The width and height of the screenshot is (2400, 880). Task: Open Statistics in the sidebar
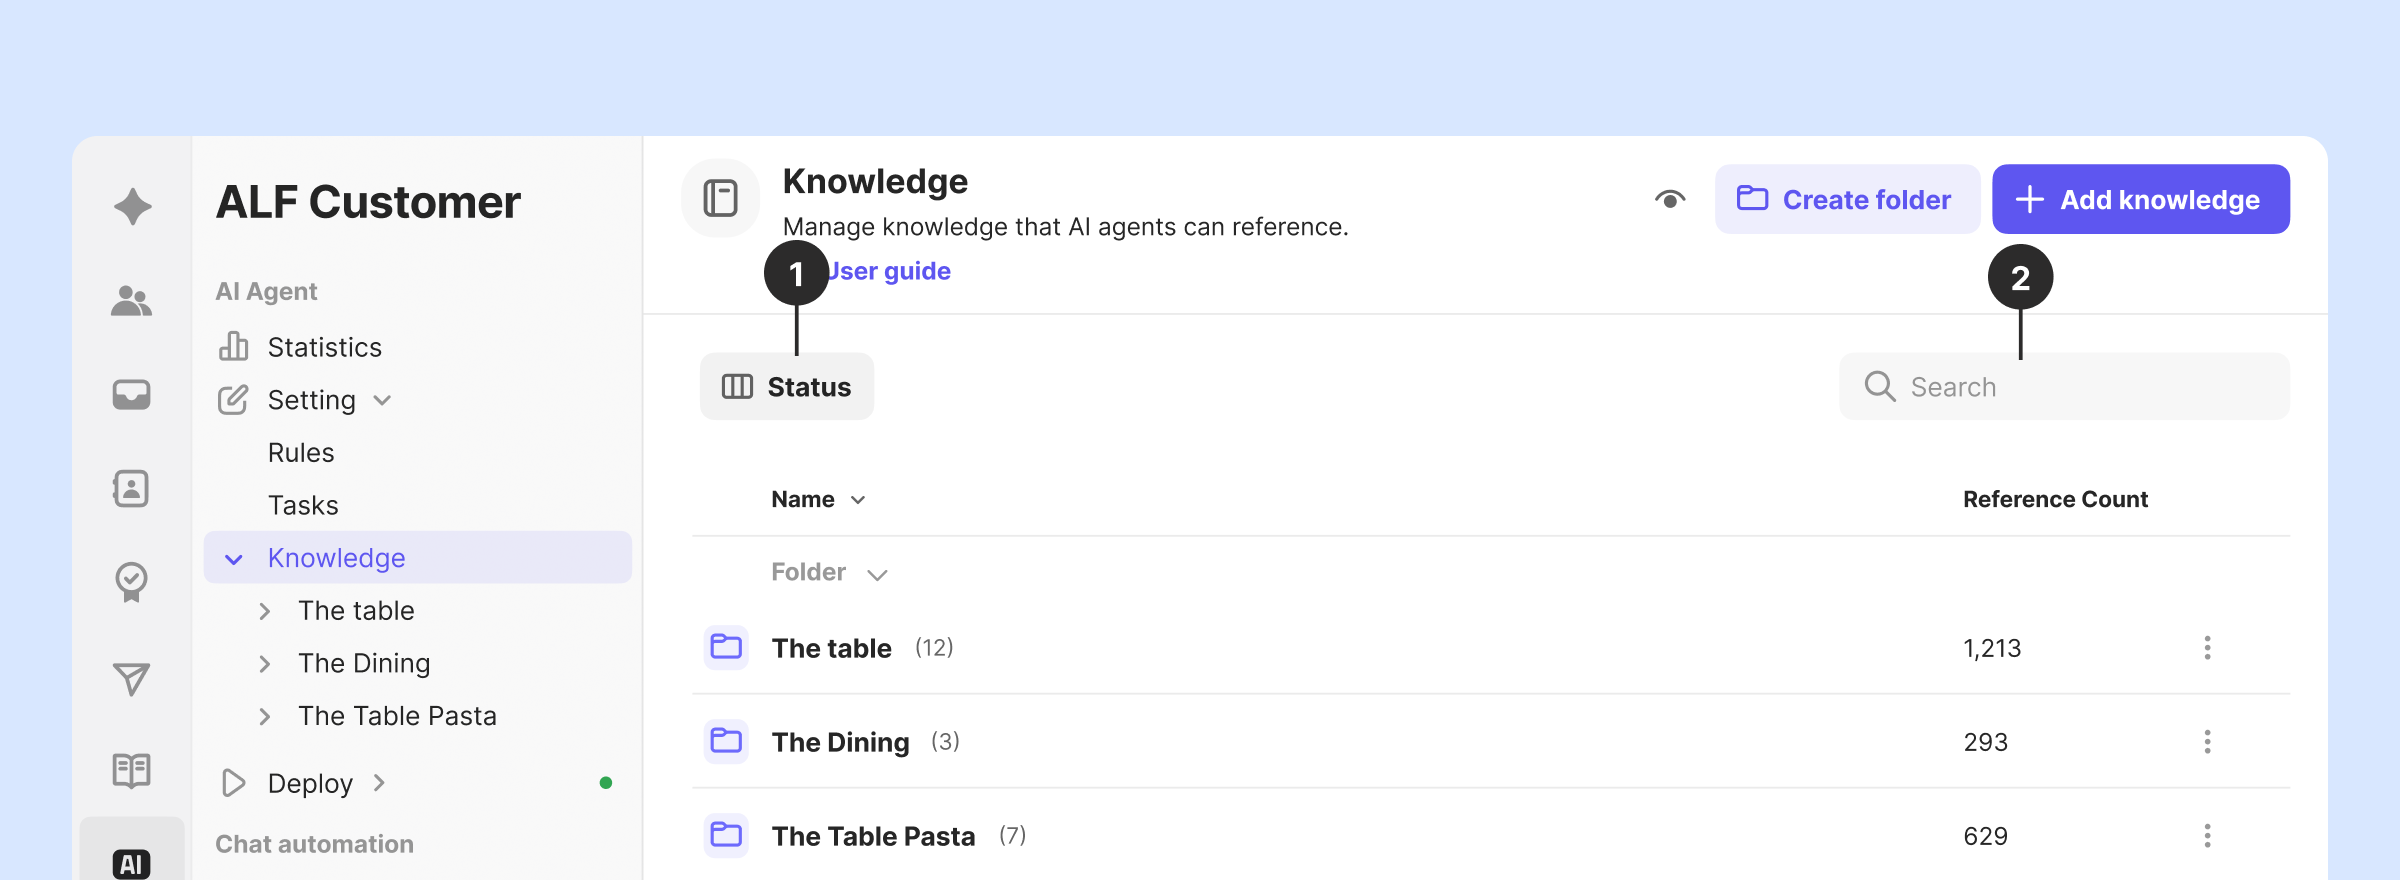pos(324,347)
